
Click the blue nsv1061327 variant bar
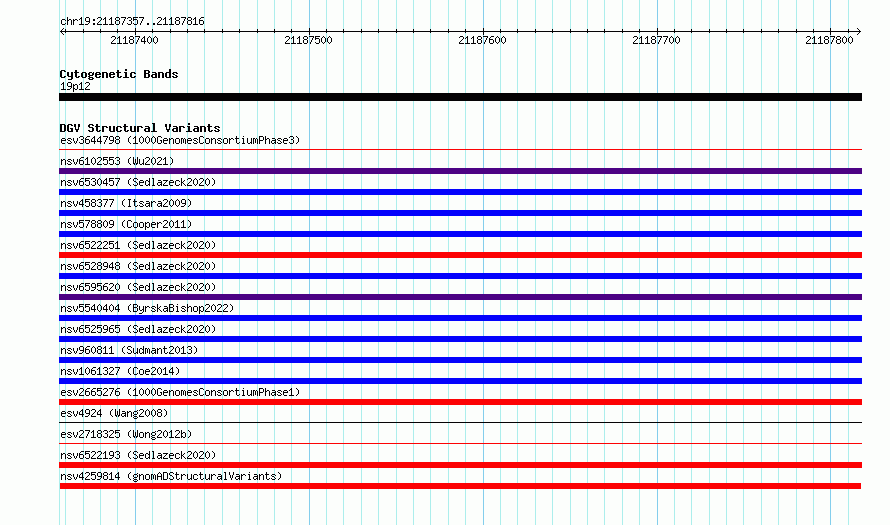460,381
